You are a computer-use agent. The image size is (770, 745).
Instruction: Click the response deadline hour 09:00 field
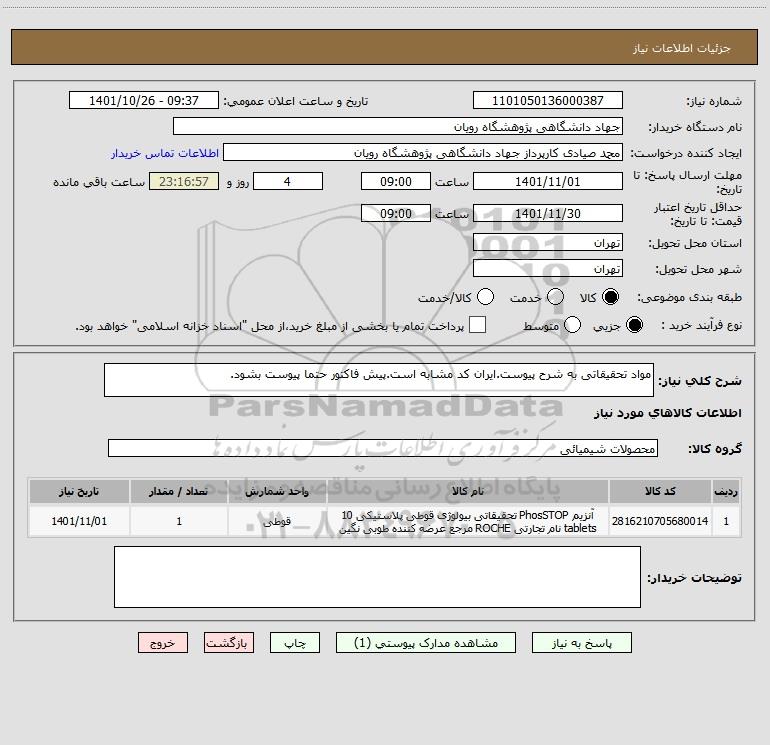click(396, 181)
